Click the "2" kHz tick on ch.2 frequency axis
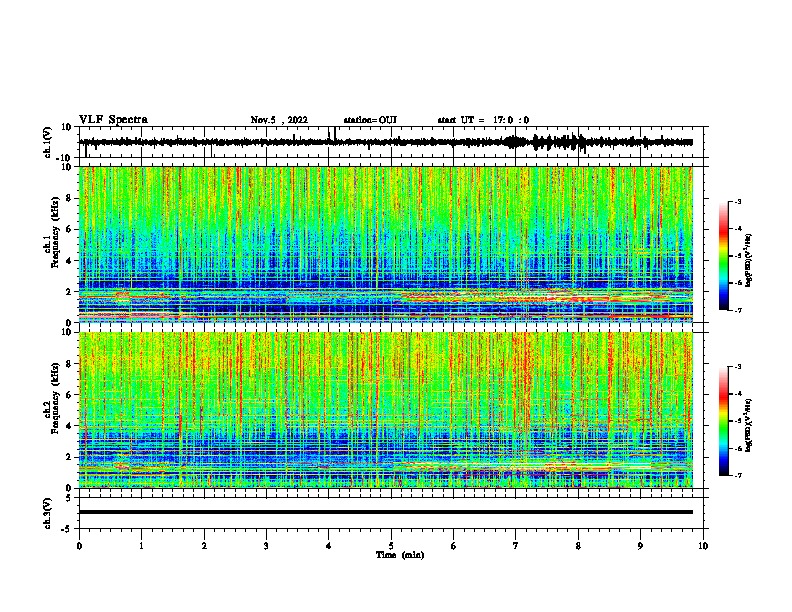Viewport: 792px width, 612px height. pos(69,457)
